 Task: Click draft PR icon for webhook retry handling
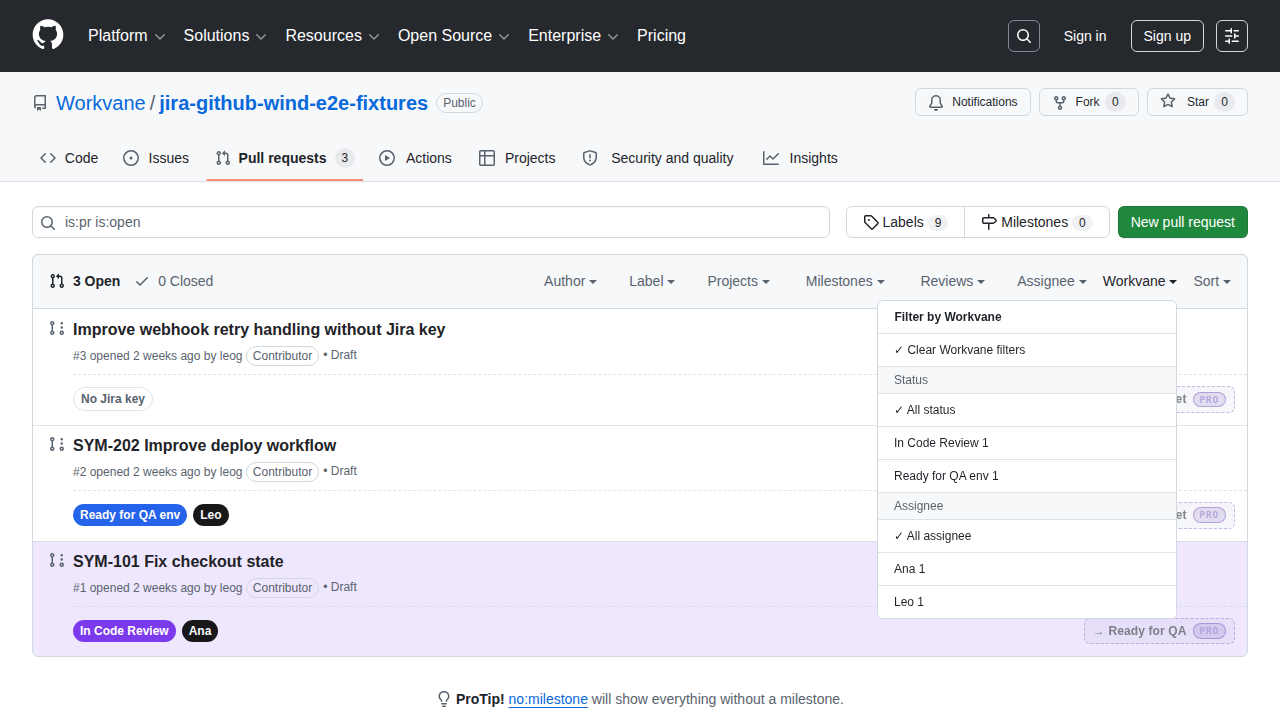point(57,329)
